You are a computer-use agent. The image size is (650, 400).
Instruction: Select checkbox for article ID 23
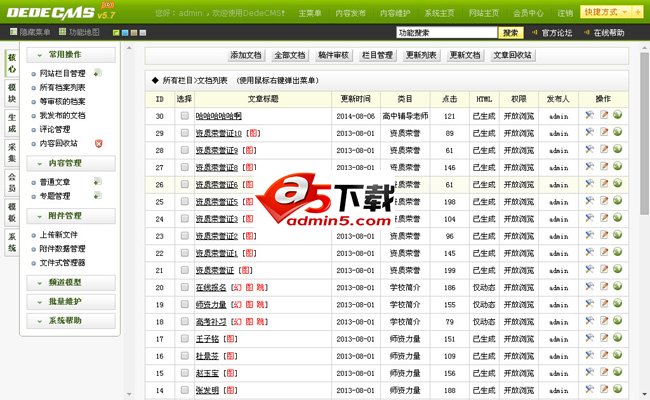click(184, 235)
